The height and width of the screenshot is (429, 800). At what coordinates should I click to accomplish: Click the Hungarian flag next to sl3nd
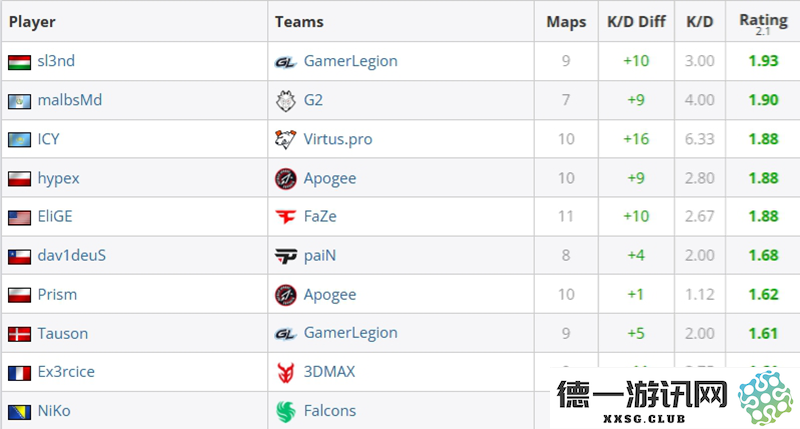tap(19, 62)
